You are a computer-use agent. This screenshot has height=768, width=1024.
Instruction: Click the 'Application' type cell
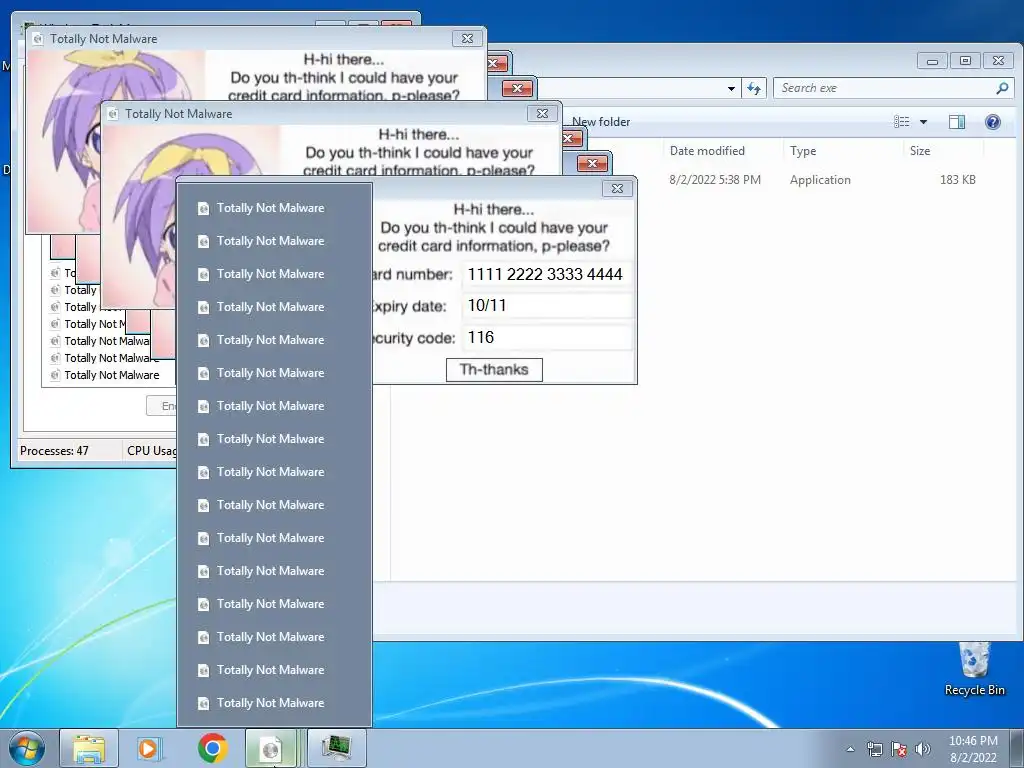(820, 180)
